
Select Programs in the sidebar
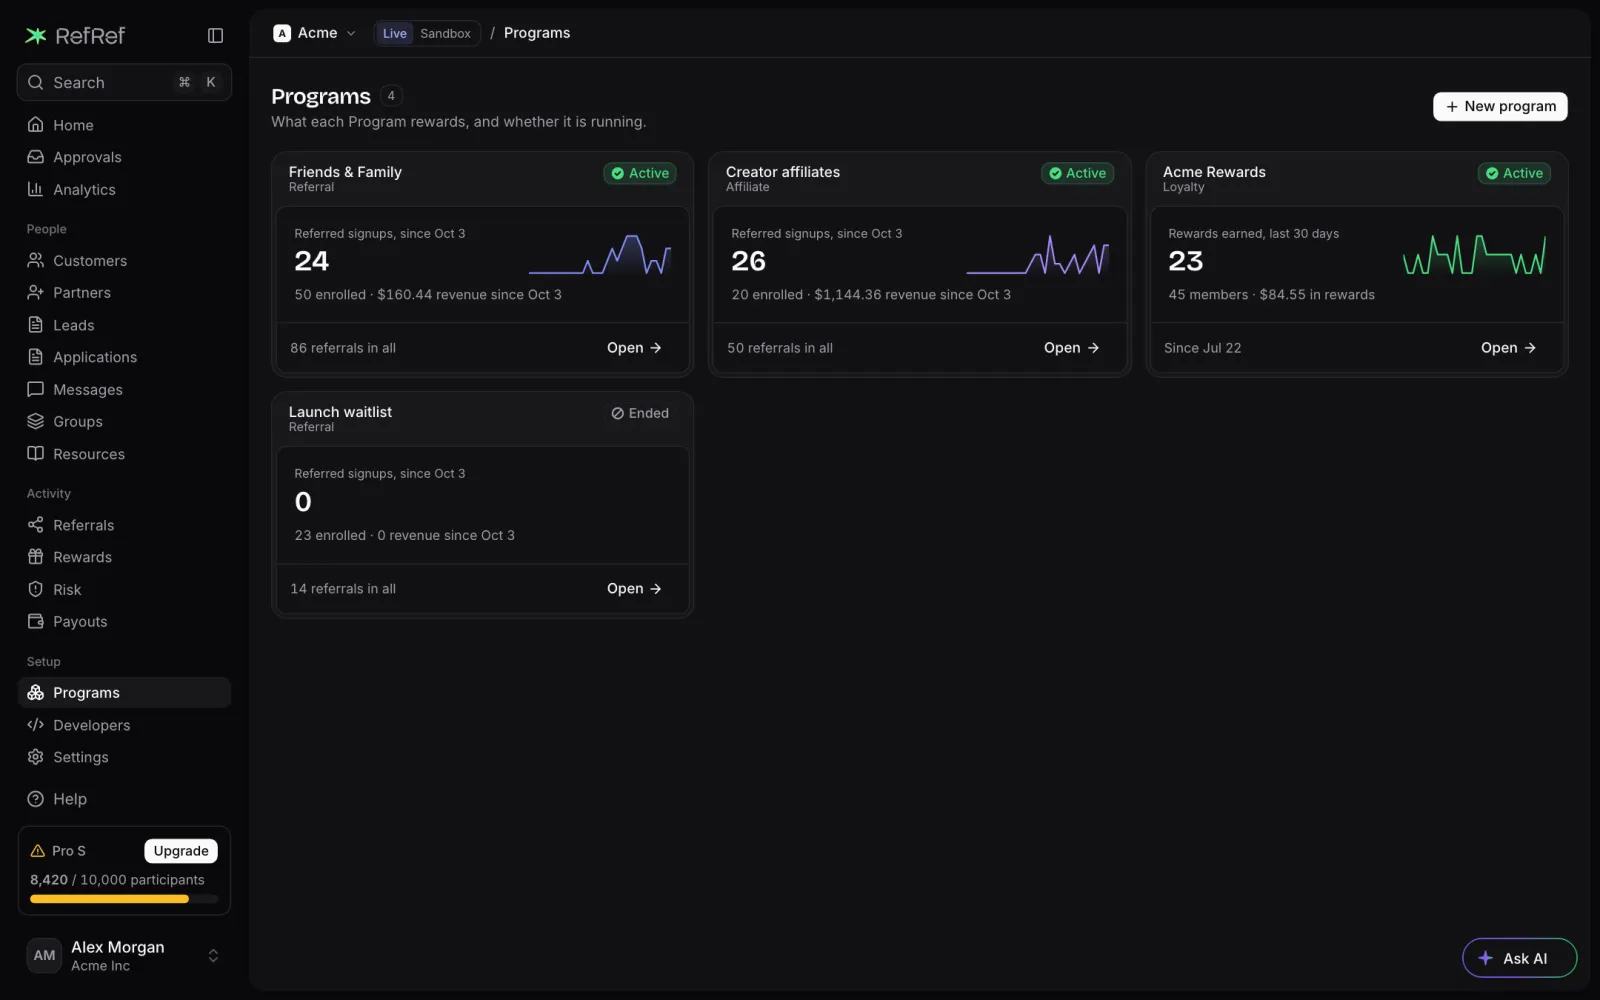(124, 693)
